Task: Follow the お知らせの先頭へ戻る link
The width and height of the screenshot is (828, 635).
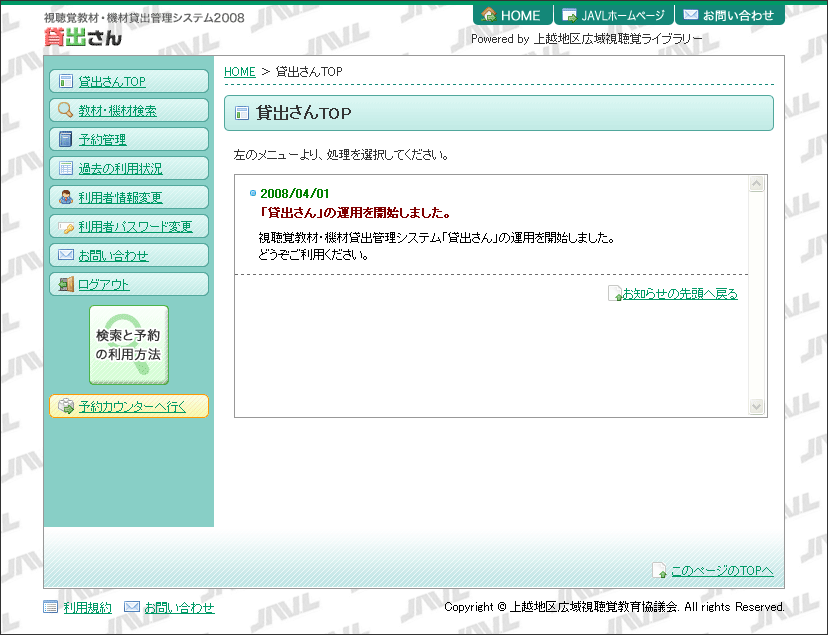Action: (680, 294)
